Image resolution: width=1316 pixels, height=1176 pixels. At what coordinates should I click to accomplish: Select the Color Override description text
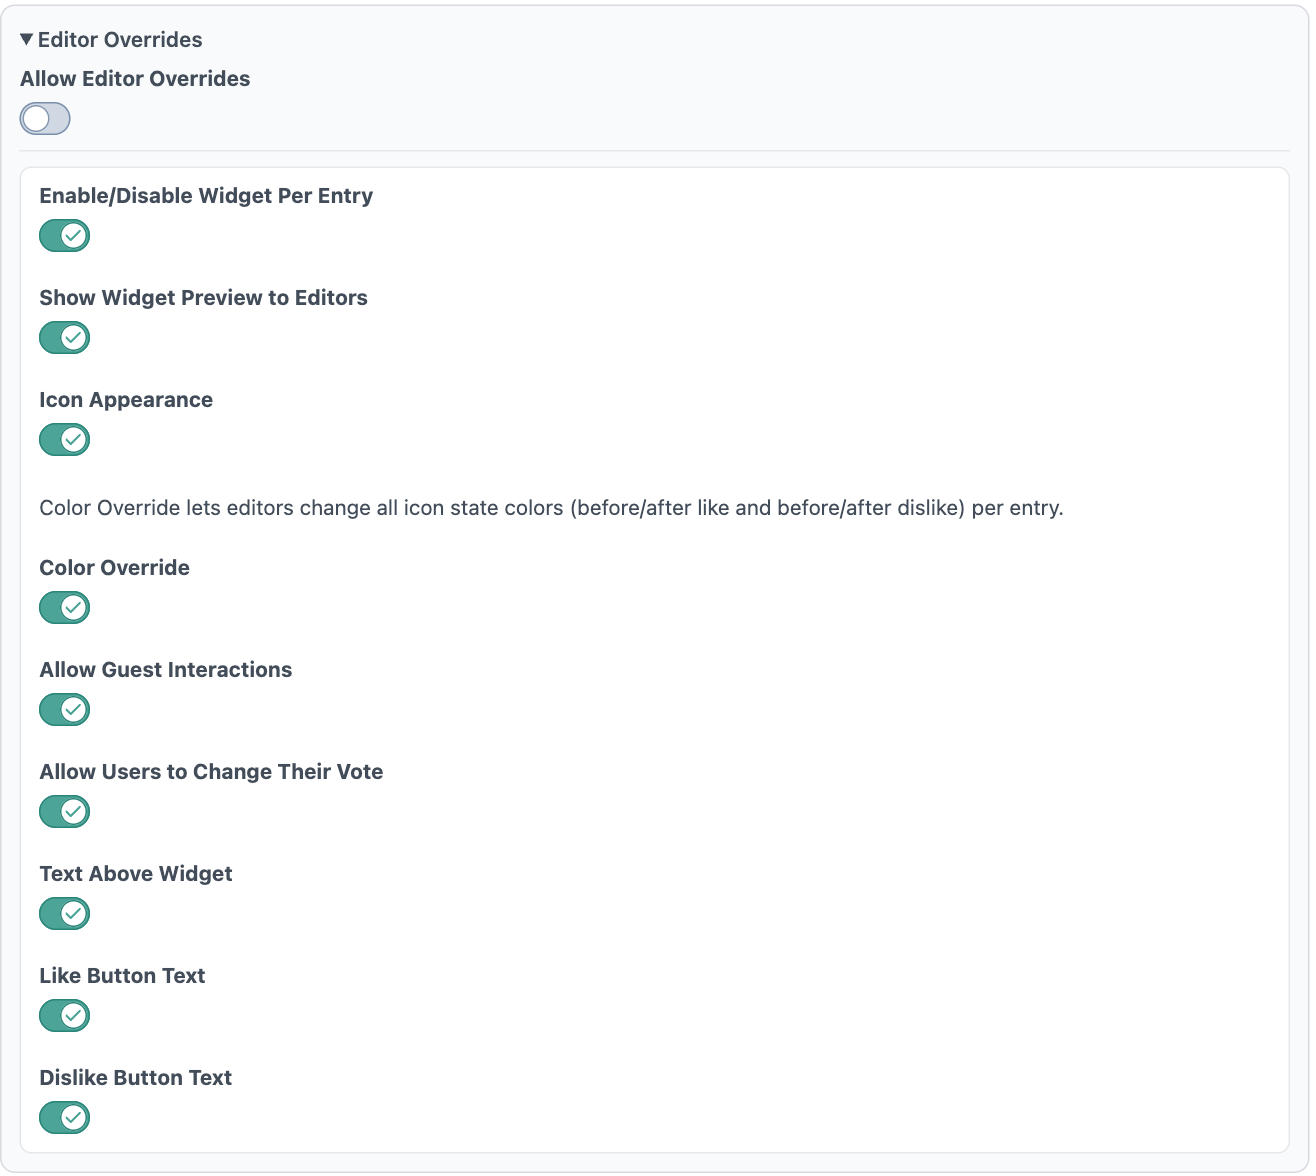pyautogui.click(x=550, y=508)
